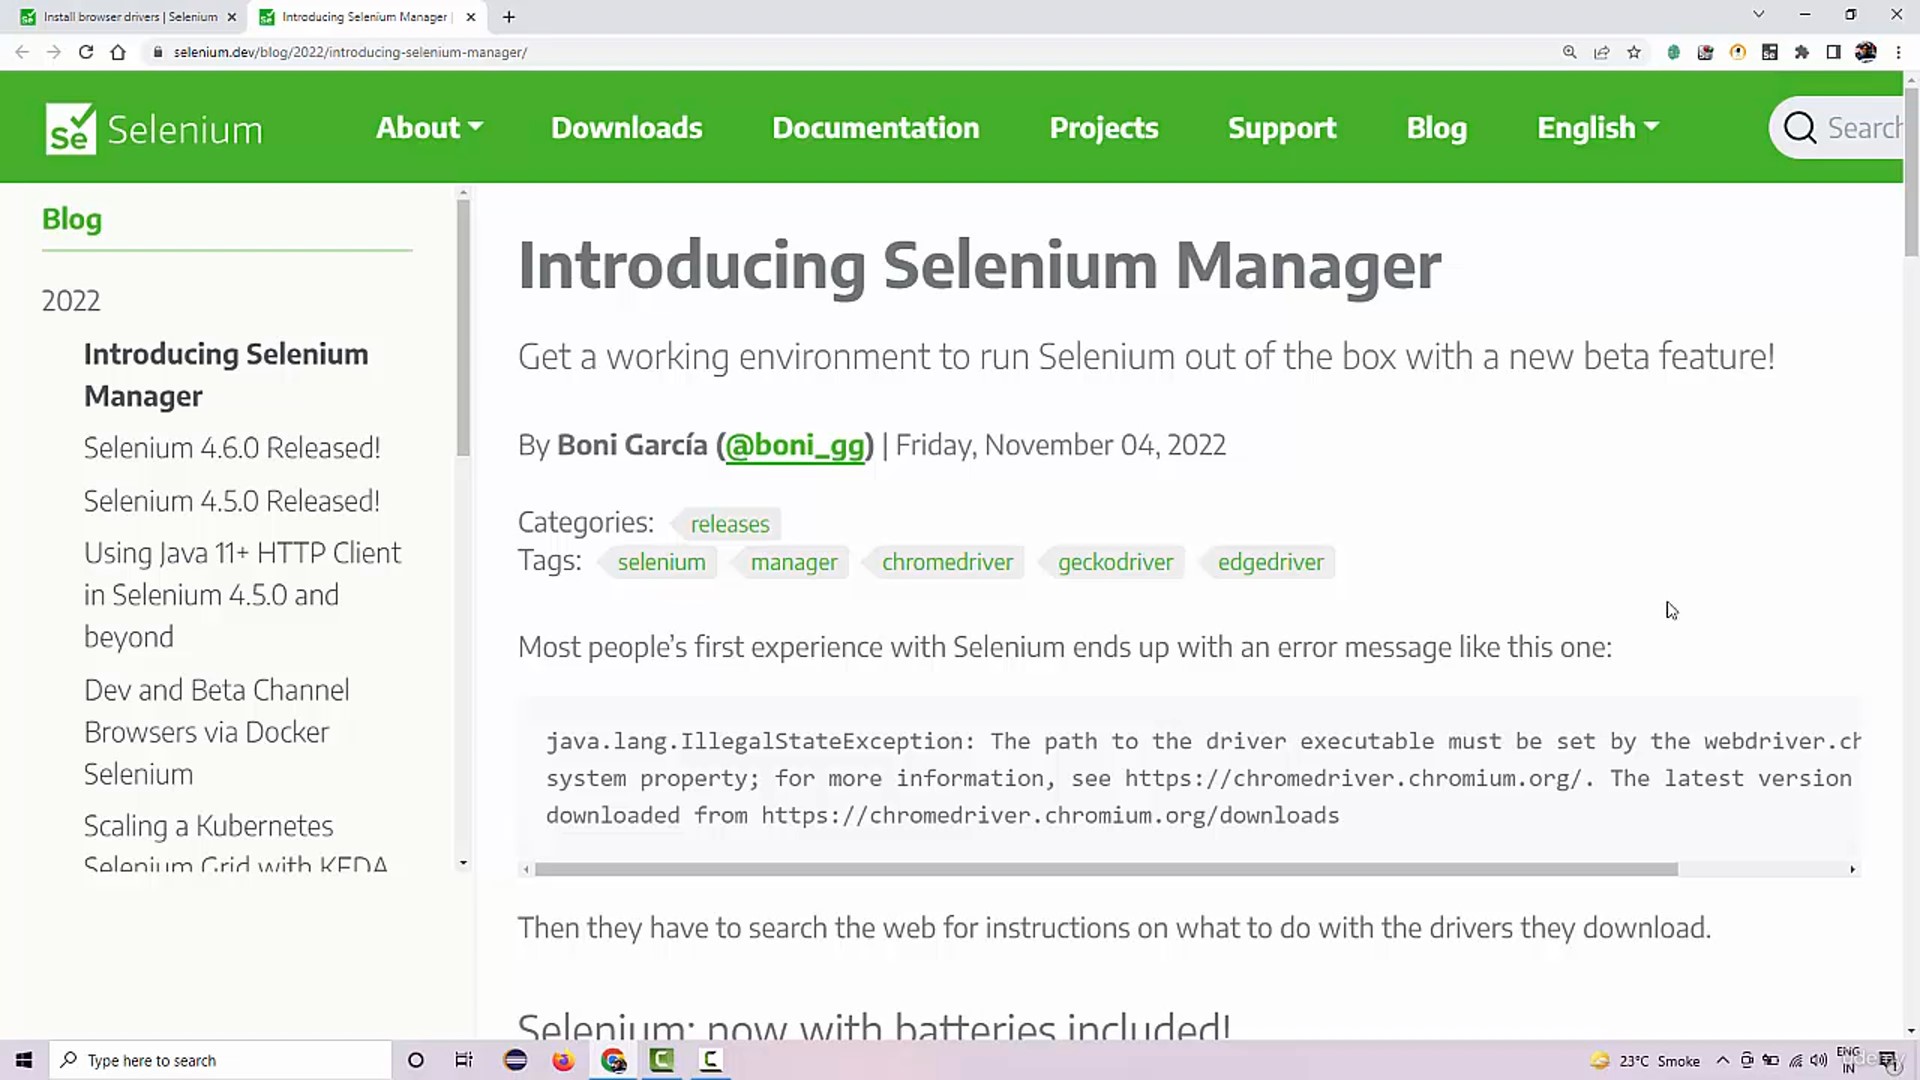Image resolution: width=1920 pixels, height=1080 pixels.
Task: Open the tab search chevron
Action: [1759, 15]
